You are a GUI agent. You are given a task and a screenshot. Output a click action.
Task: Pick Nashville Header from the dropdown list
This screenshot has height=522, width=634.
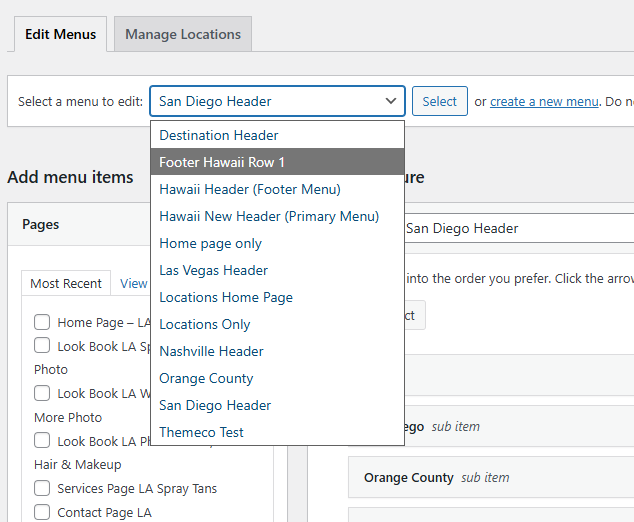211,351
